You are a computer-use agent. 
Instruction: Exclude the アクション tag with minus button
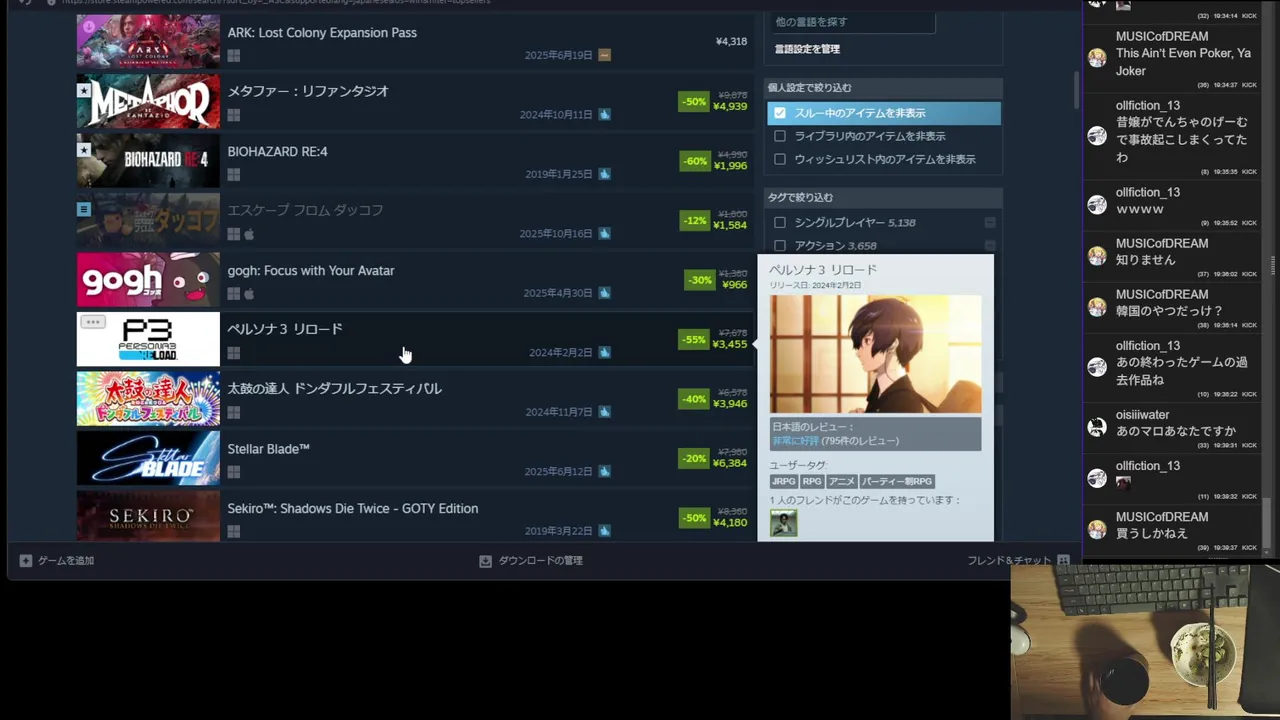click(x=990, y=245)
